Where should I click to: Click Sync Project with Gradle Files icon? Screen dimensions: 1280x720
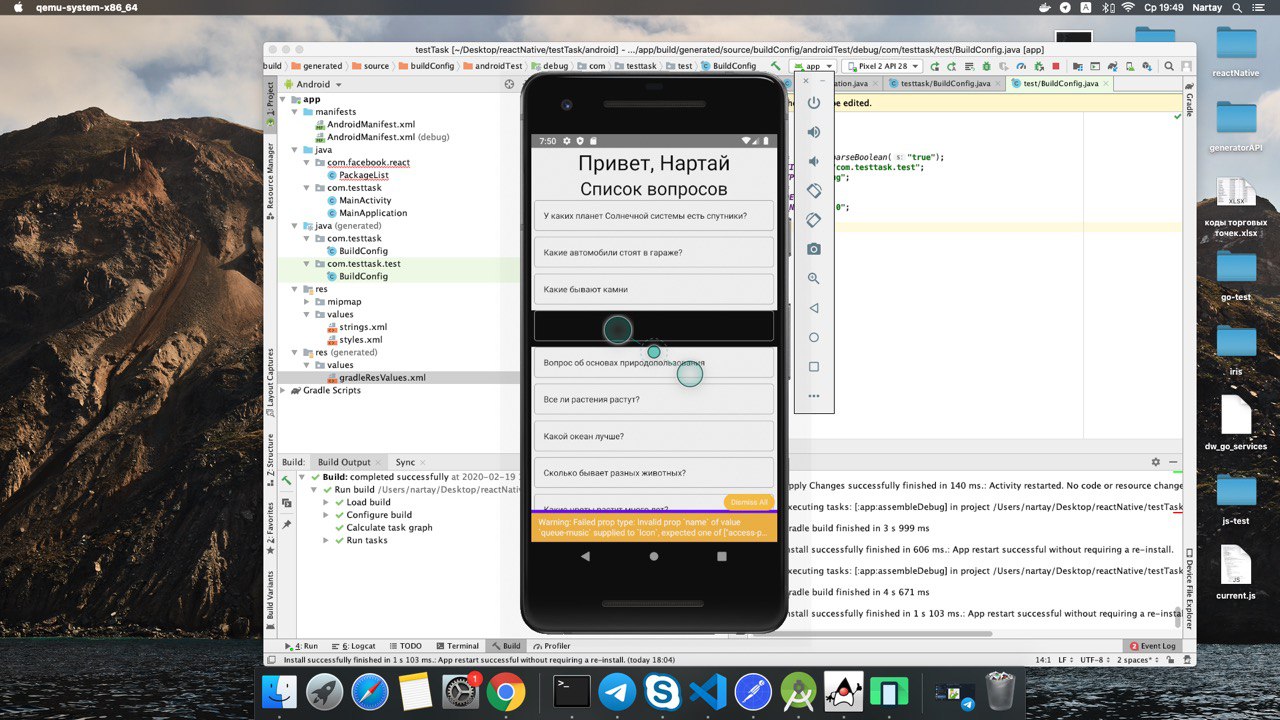tap(1112, 66)
